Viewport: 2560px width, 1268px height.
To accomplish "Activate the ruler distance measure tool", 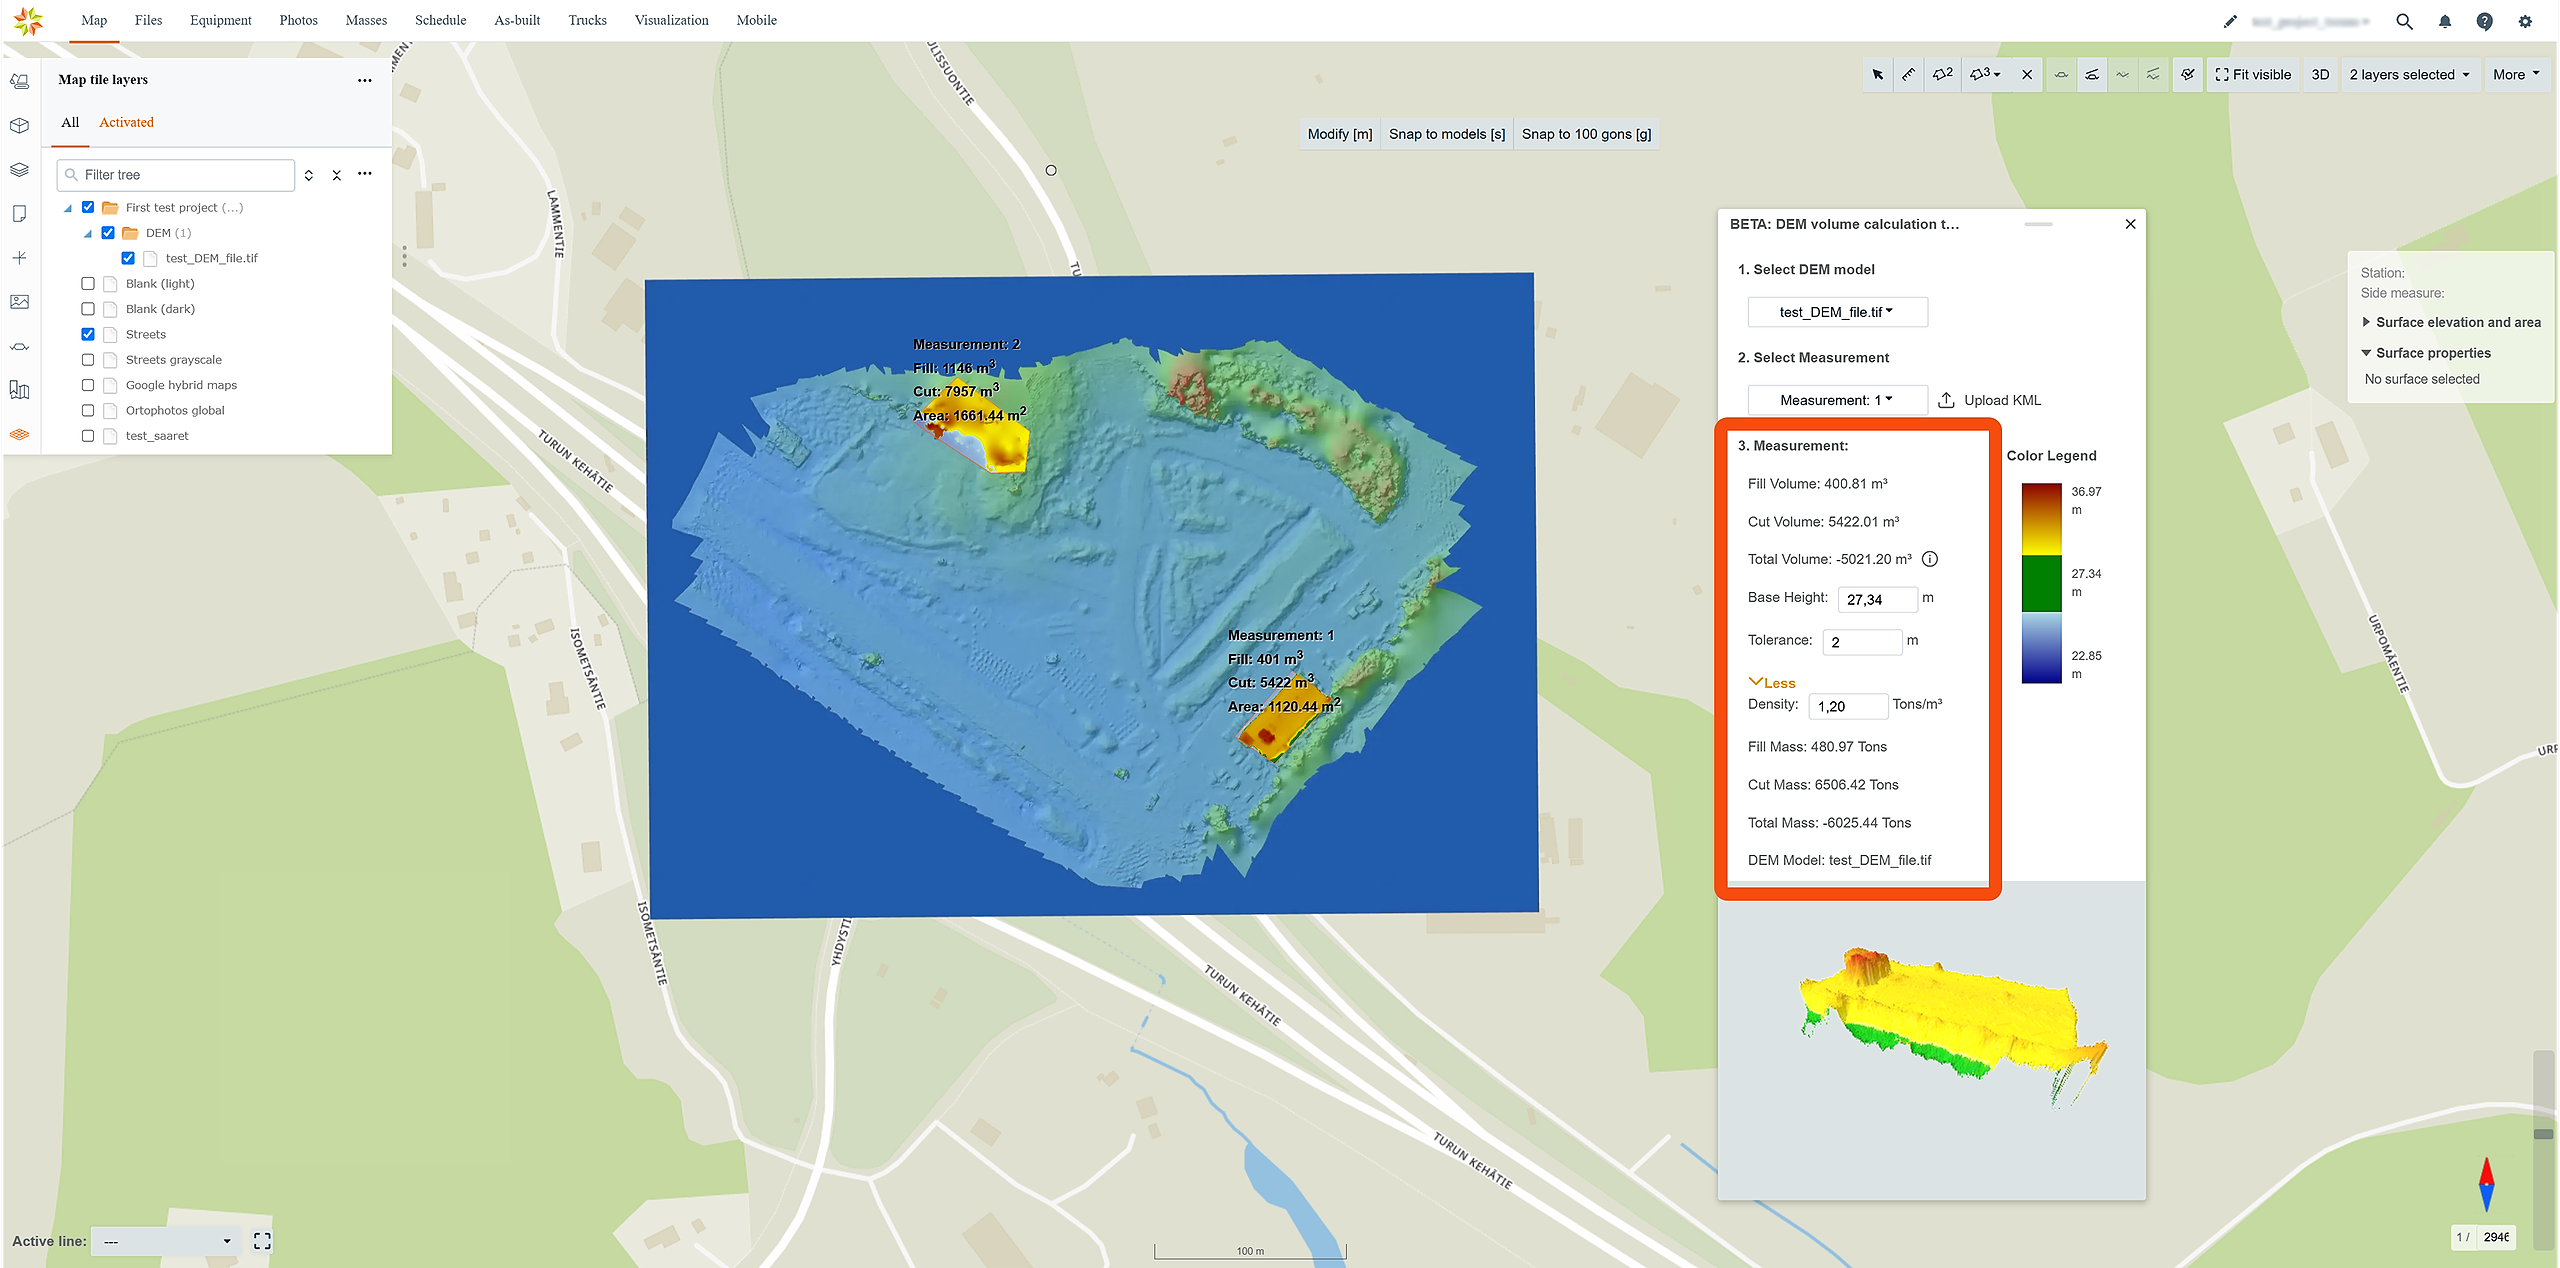I will (x=1909, y=75).
